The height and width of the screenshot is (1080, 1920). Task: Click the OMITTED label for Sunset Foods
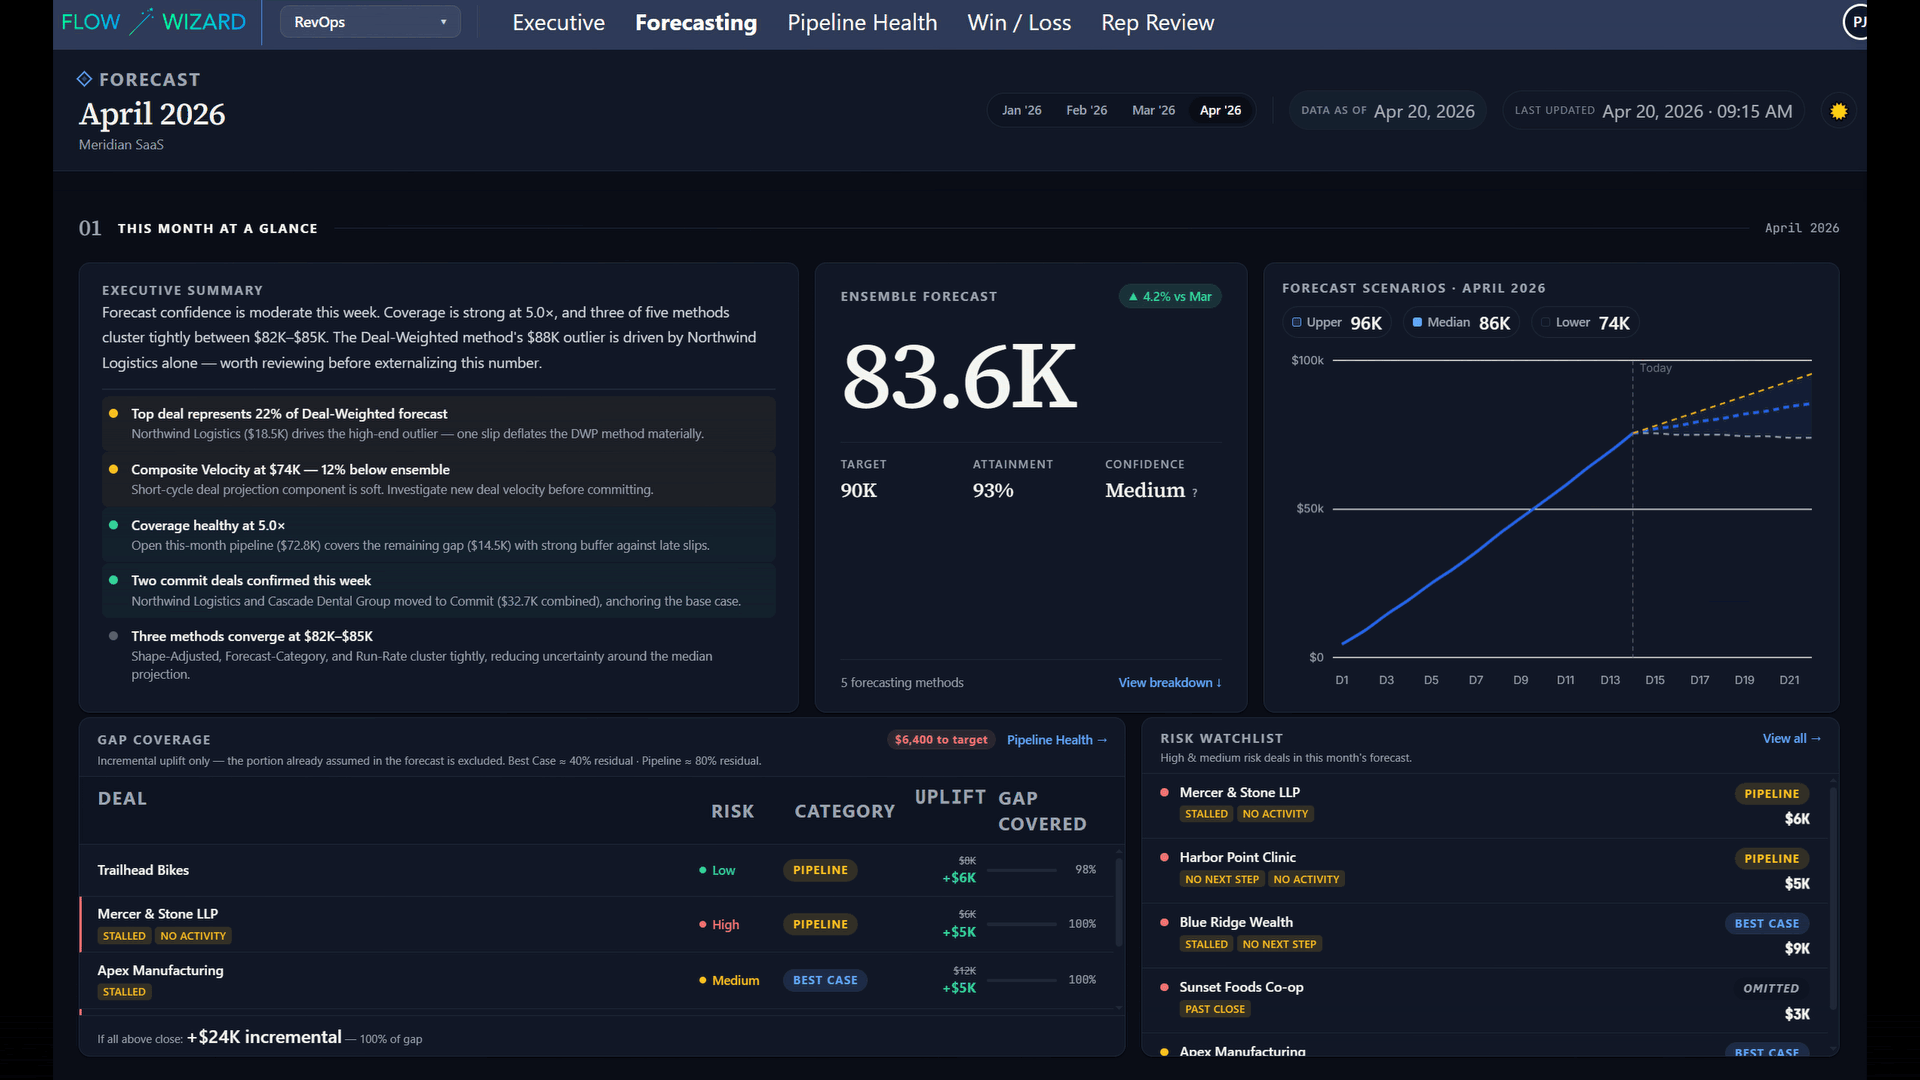1770,988
